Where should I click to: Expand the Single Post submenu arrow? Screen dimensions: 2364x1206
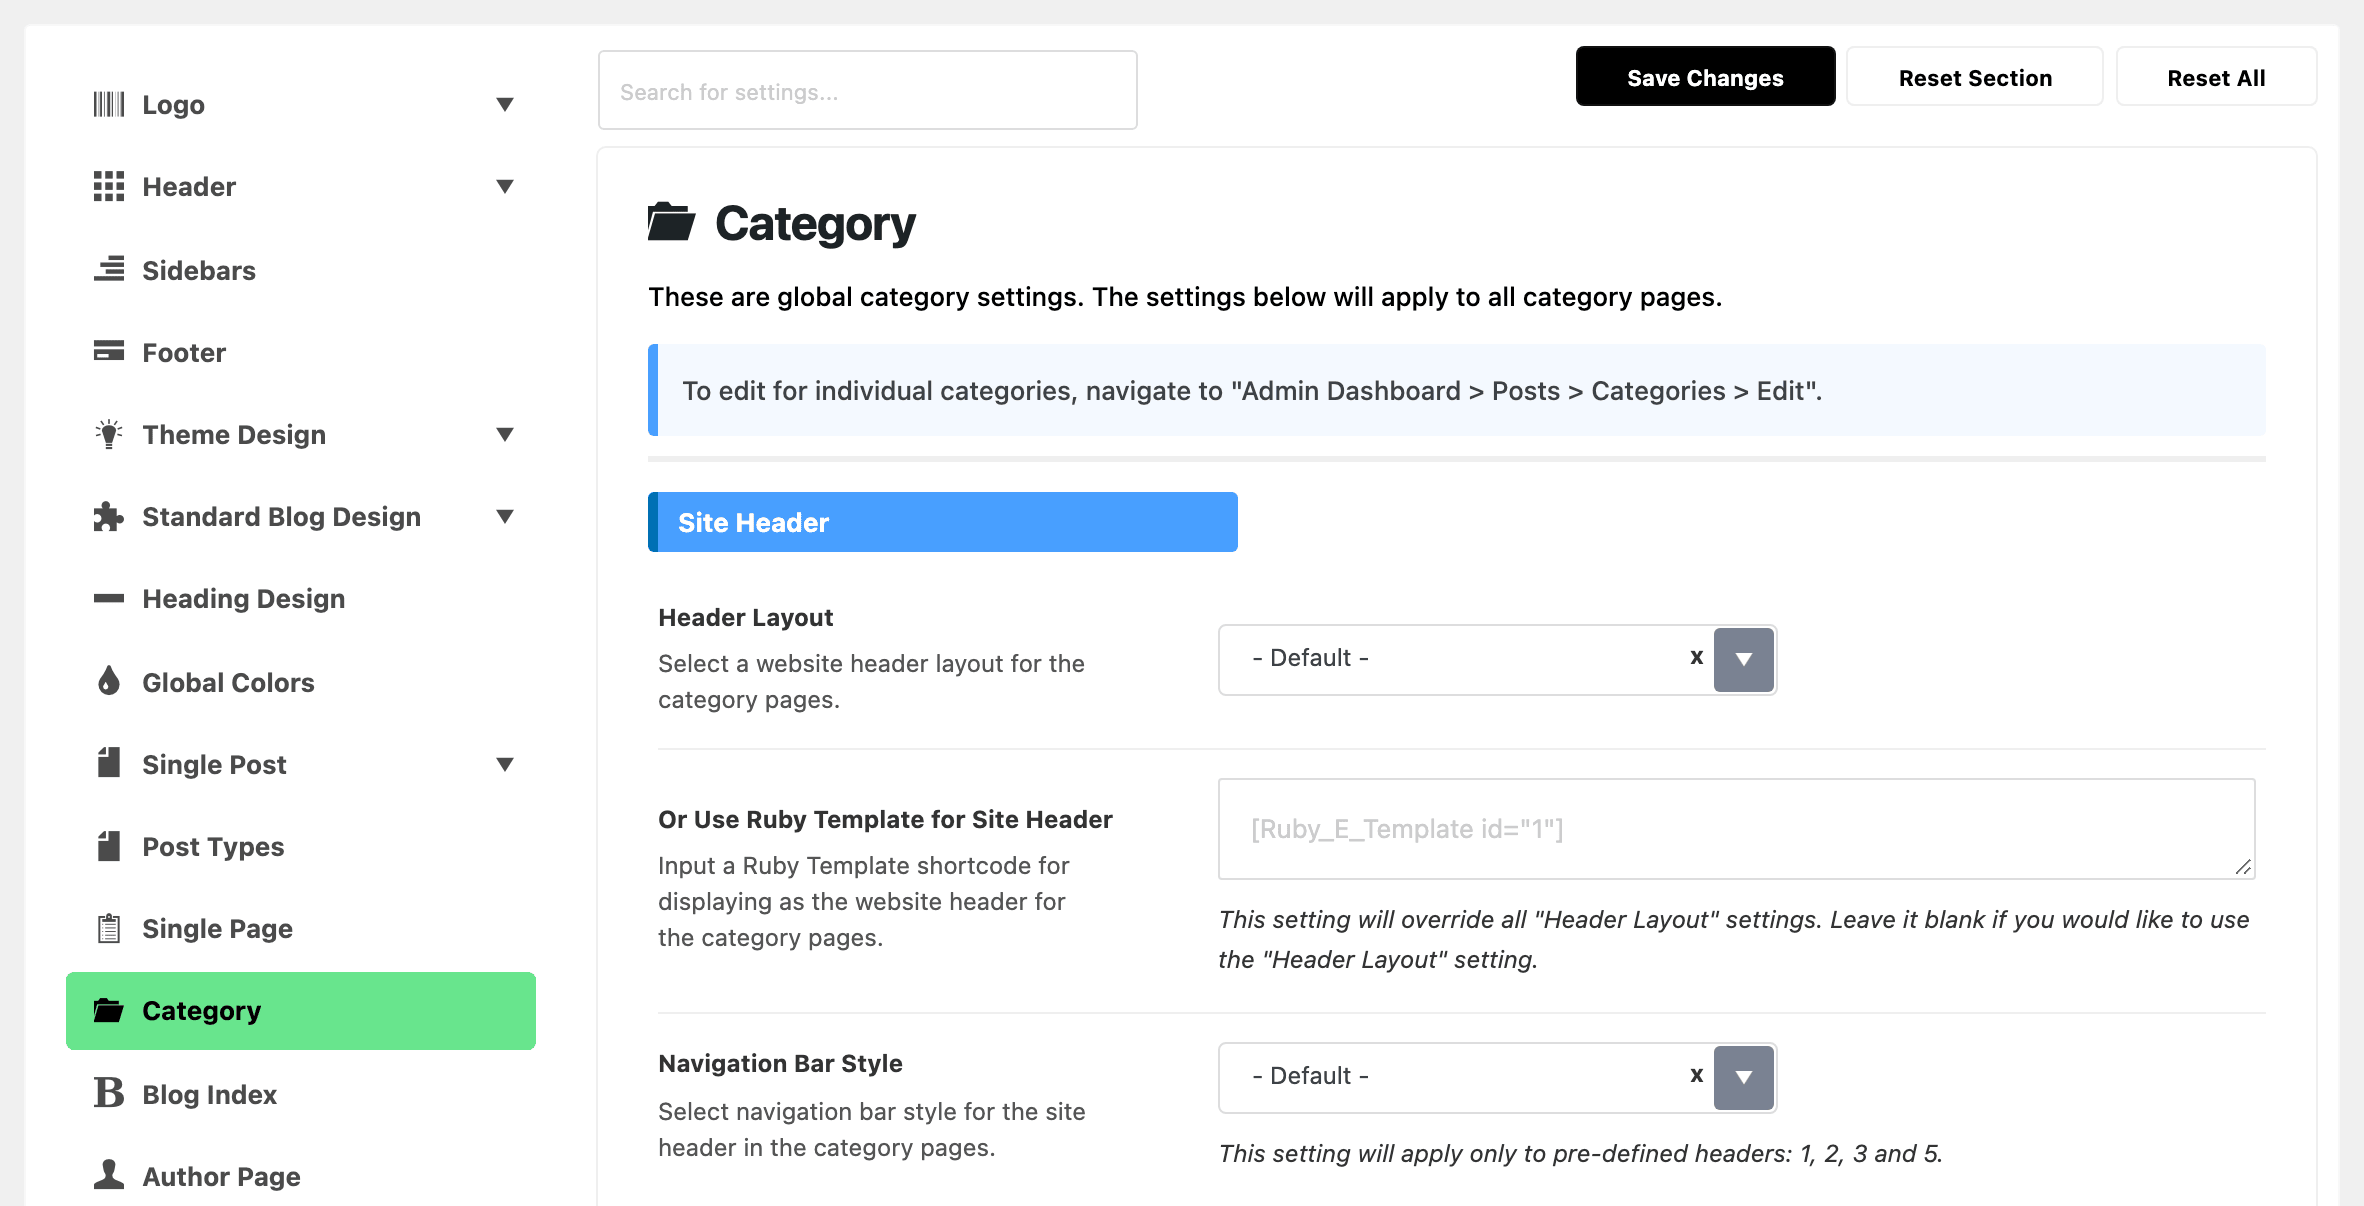tap(505, 764)
